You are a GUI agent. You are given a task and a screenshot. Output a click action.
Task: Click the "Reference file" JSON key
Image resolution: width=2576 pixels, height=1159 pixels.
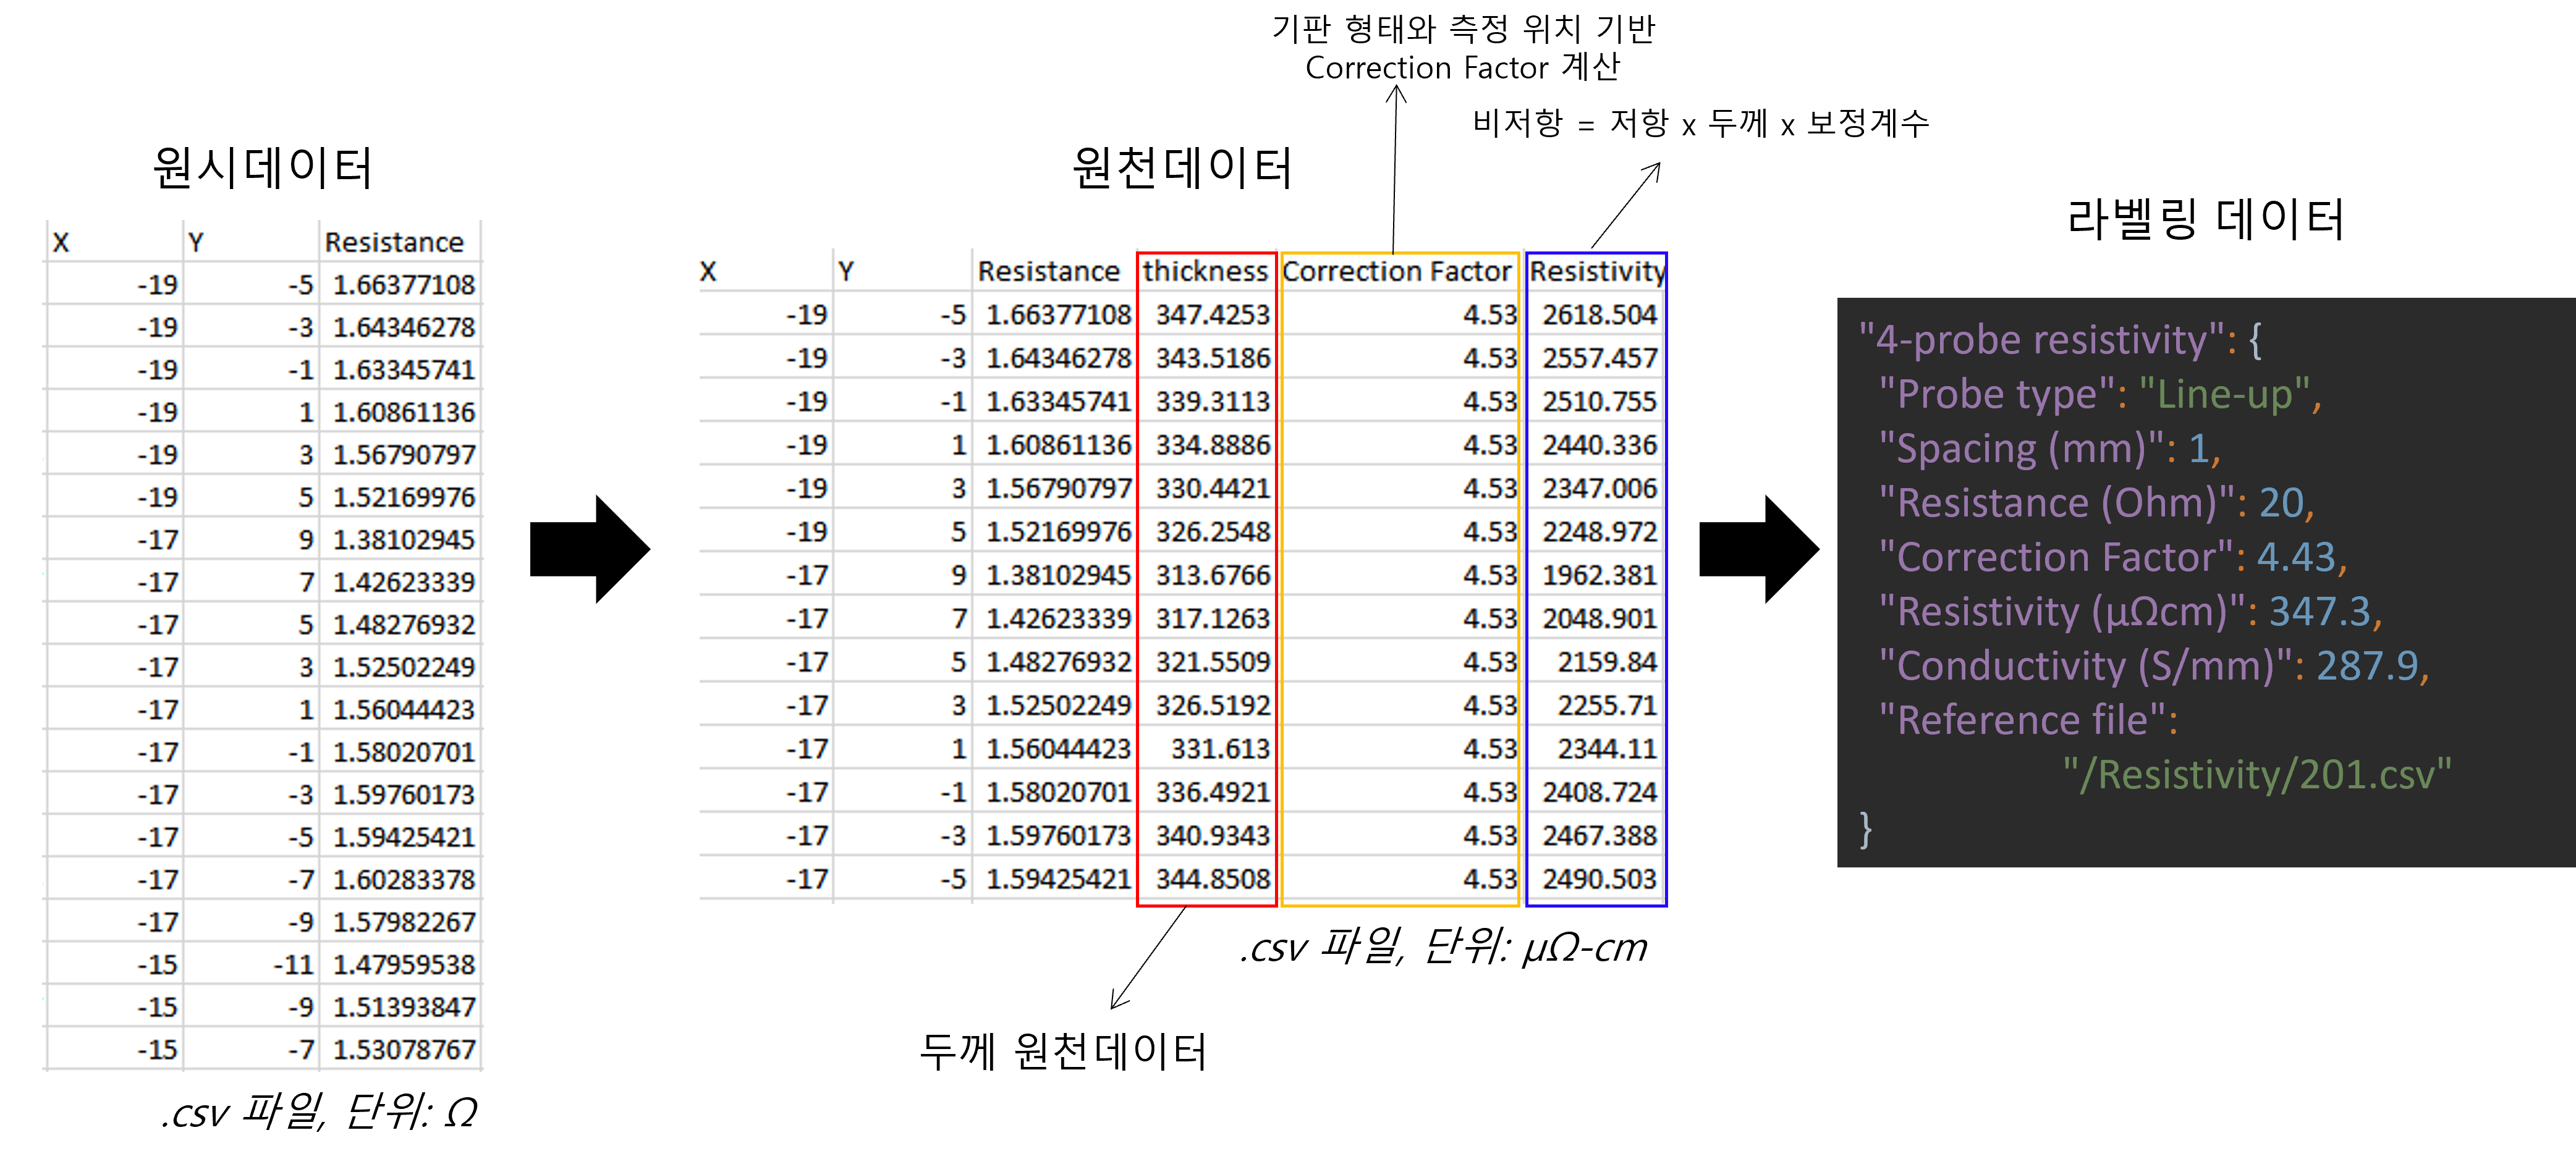(2022, 720)
